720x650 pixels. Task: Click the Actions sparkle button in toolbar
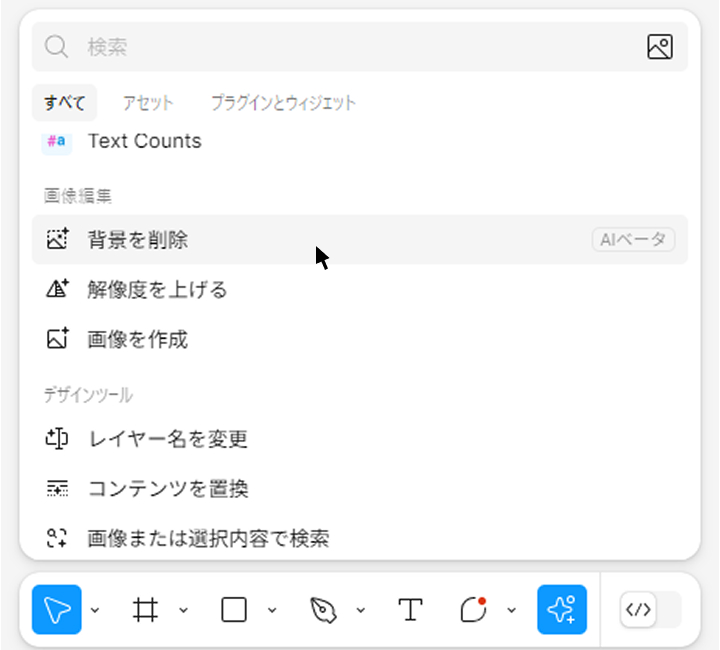coord(562,609)
